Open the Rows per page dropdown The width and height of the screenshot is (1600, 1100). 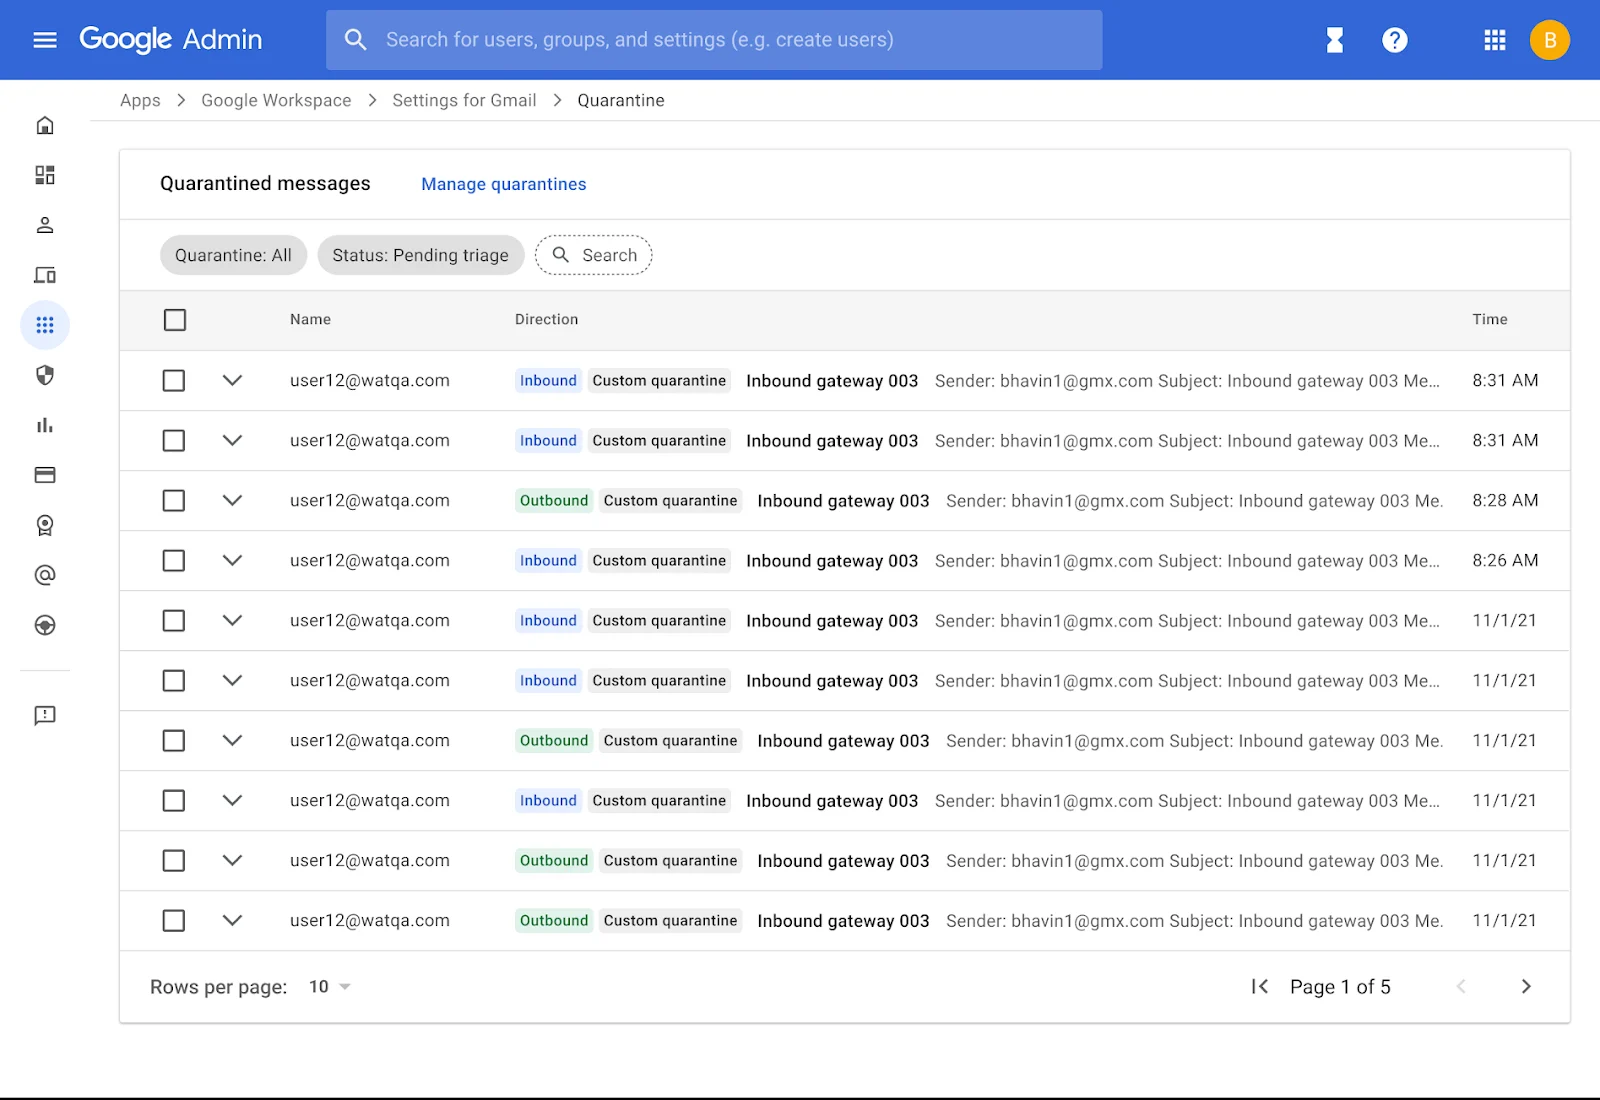[x=330, y=987]
